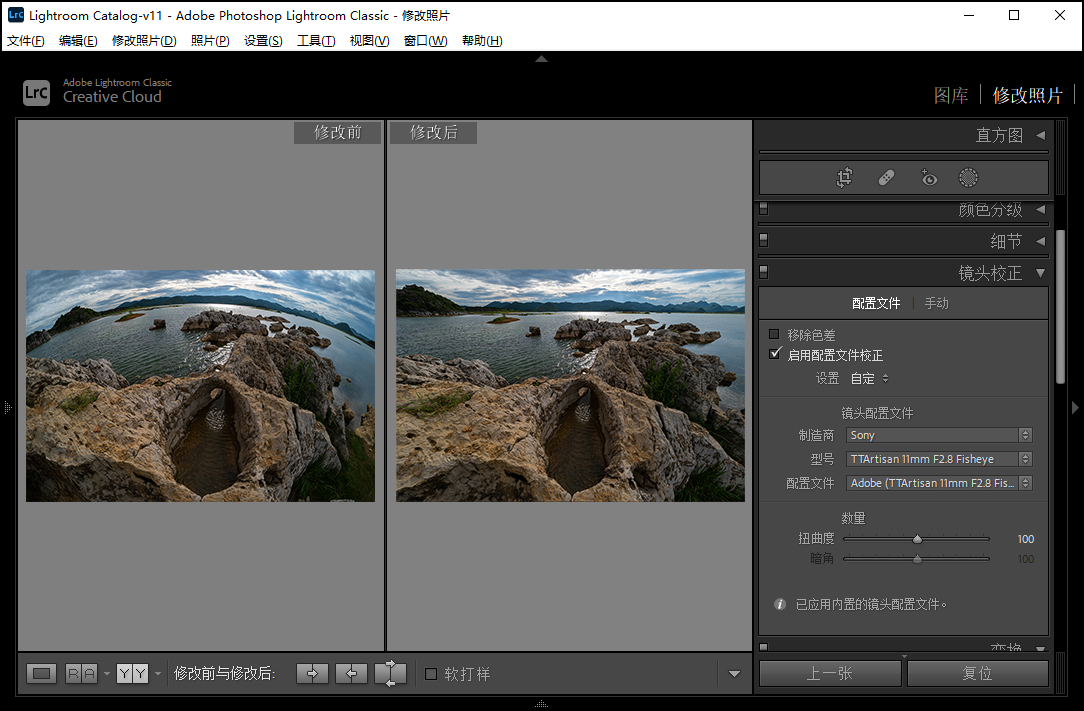The height and width of the screenshot is (711, 1084).
Task: Switch to the 手动 tab
Action: point(936,303)
